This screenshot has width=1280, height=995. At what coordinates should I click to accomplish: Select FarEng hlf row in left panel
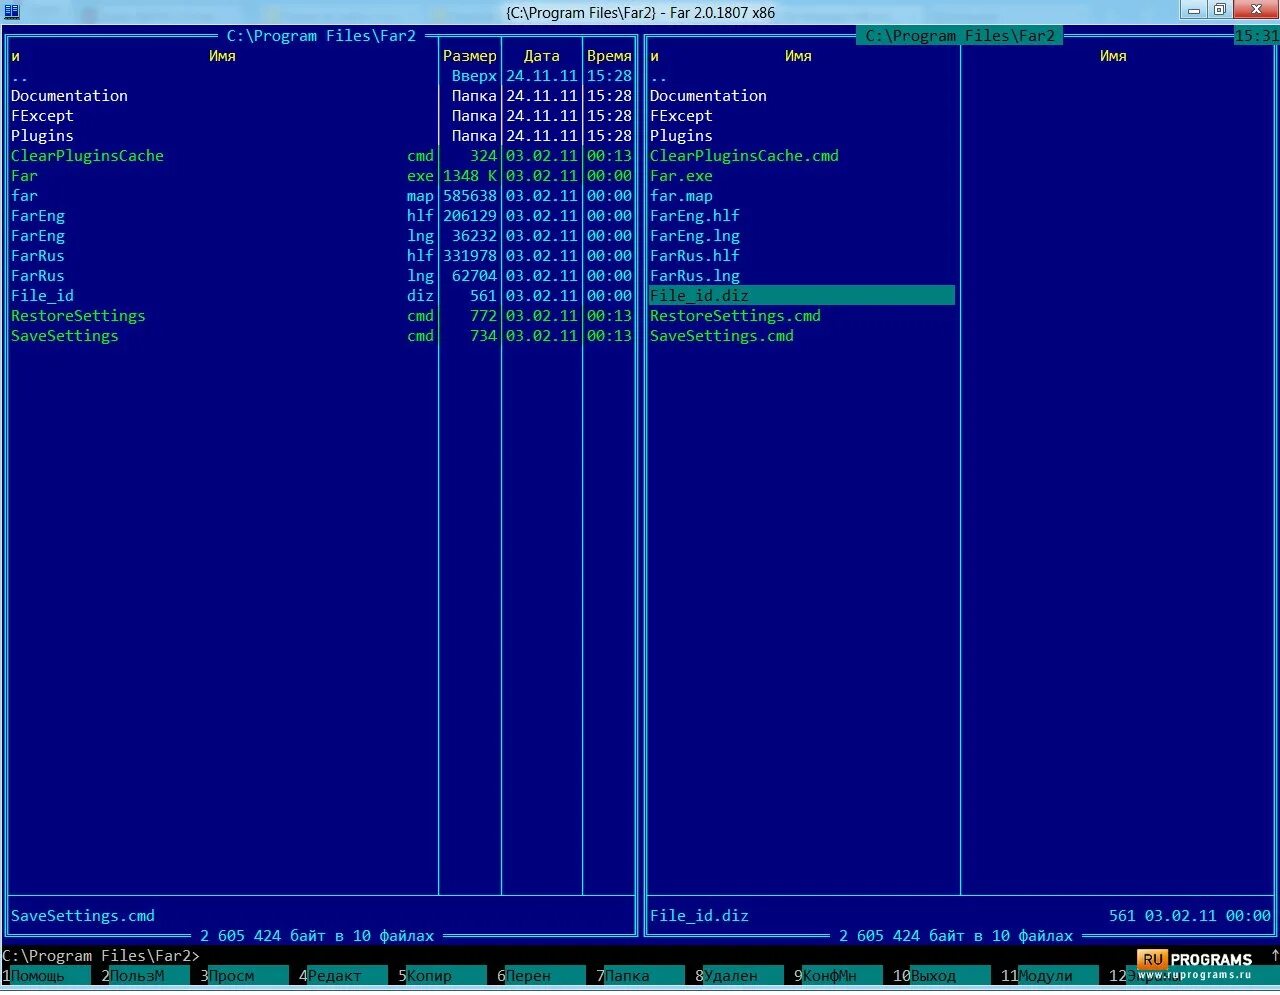[320, 216]
